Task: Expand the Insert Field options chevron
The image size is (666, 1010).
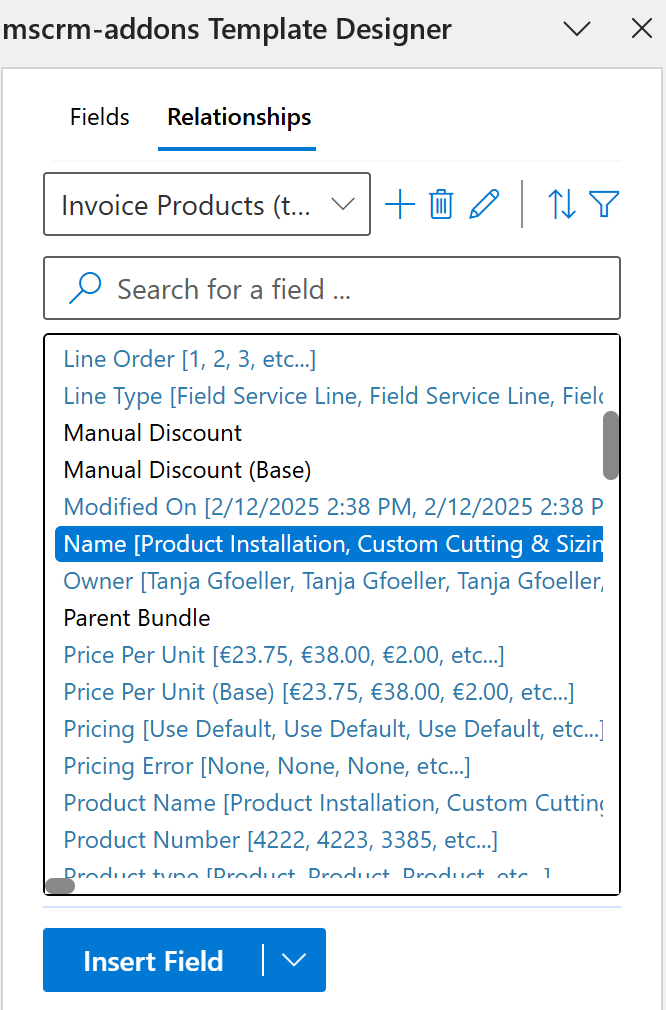Action: point(293,960)
